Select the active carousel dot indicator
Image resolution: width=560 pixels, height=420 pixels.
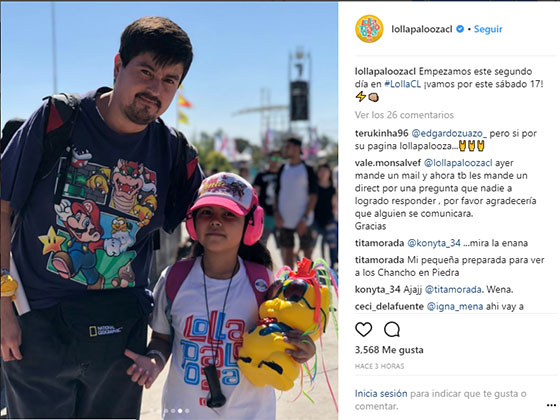[x=180, y=411]
